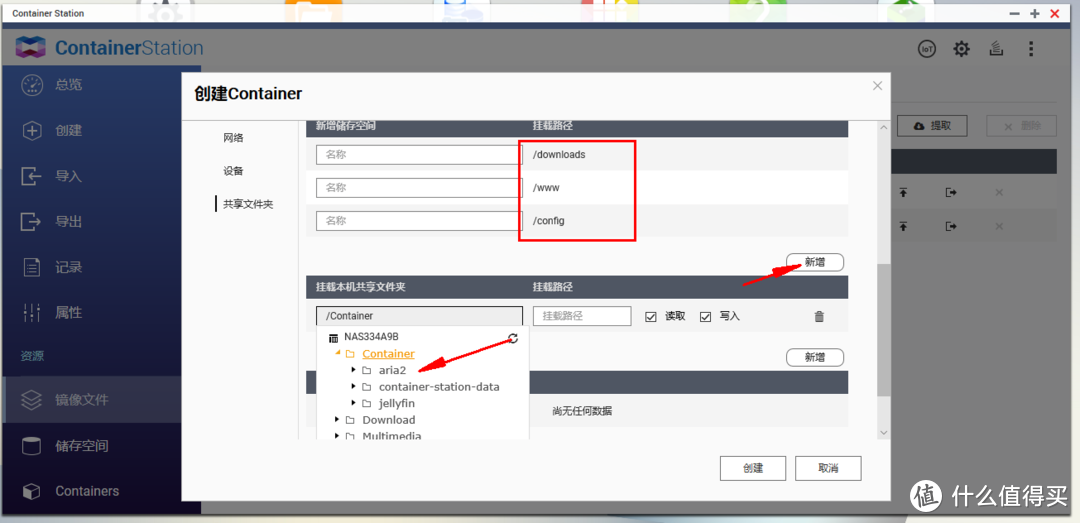Click the 挂载路径 mount path input
Screen dimensions: 1080x523
(582, 316)
